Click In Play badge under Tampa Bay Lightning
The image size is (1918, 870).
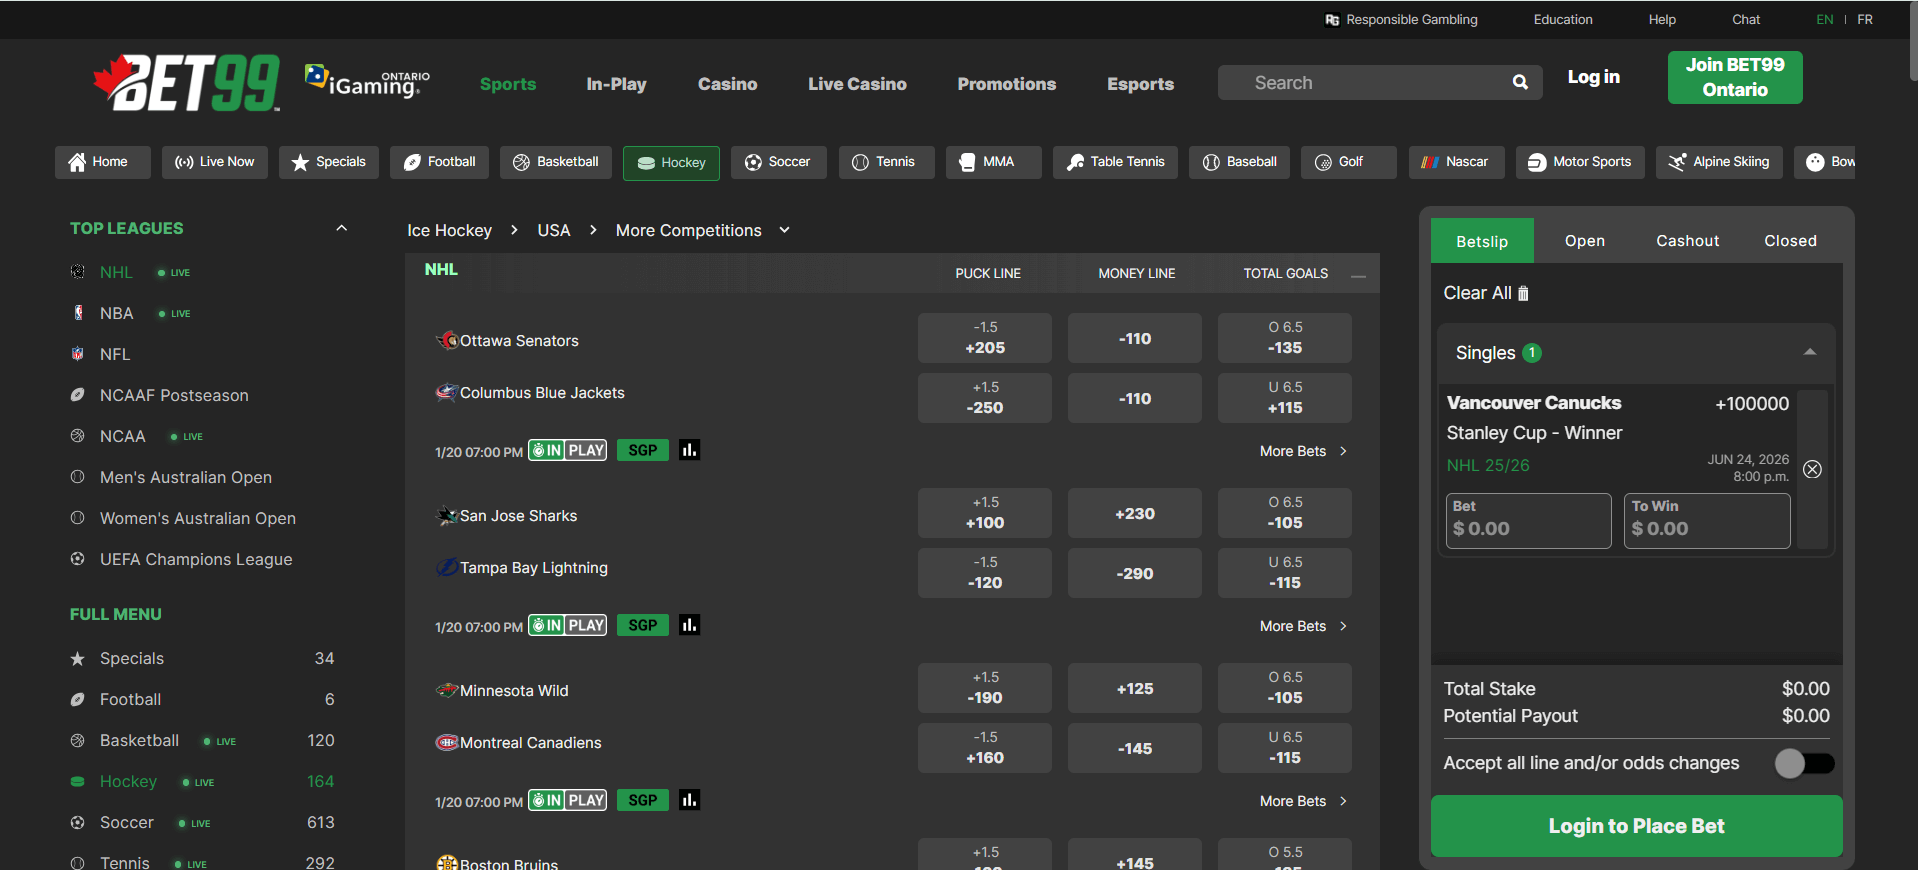(567, 625)
